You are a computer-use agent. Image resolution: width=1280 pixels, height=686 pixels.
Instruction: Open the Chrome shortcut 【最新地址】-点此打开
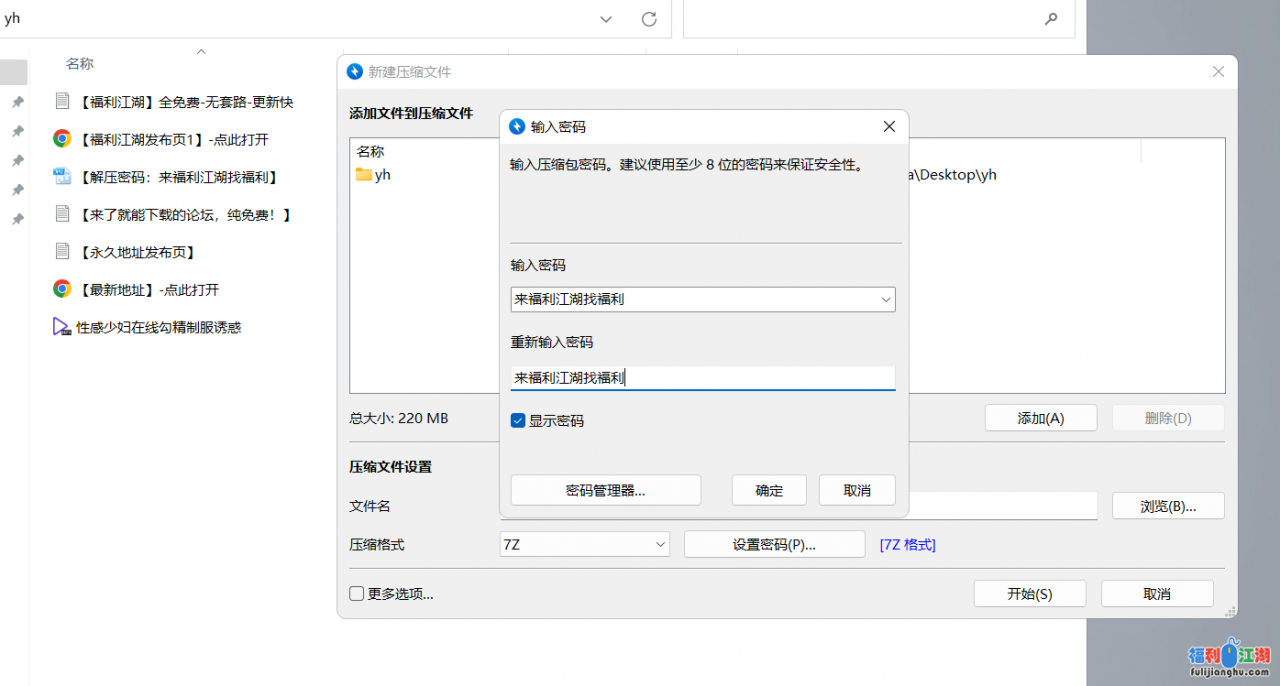148,290
